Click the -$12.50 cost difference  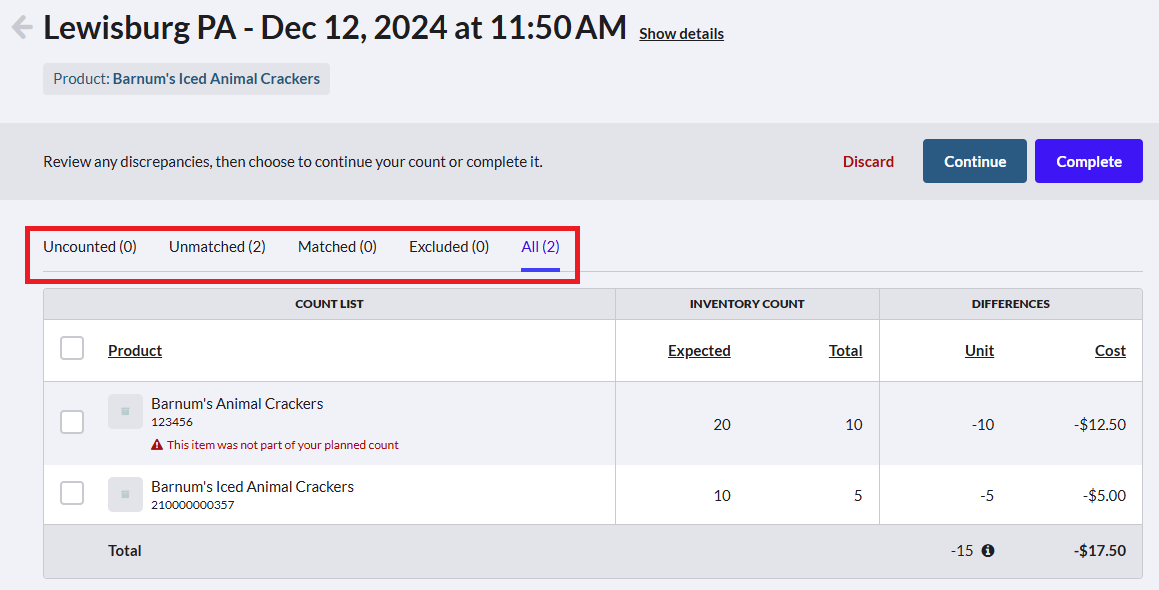(1100, 424)
